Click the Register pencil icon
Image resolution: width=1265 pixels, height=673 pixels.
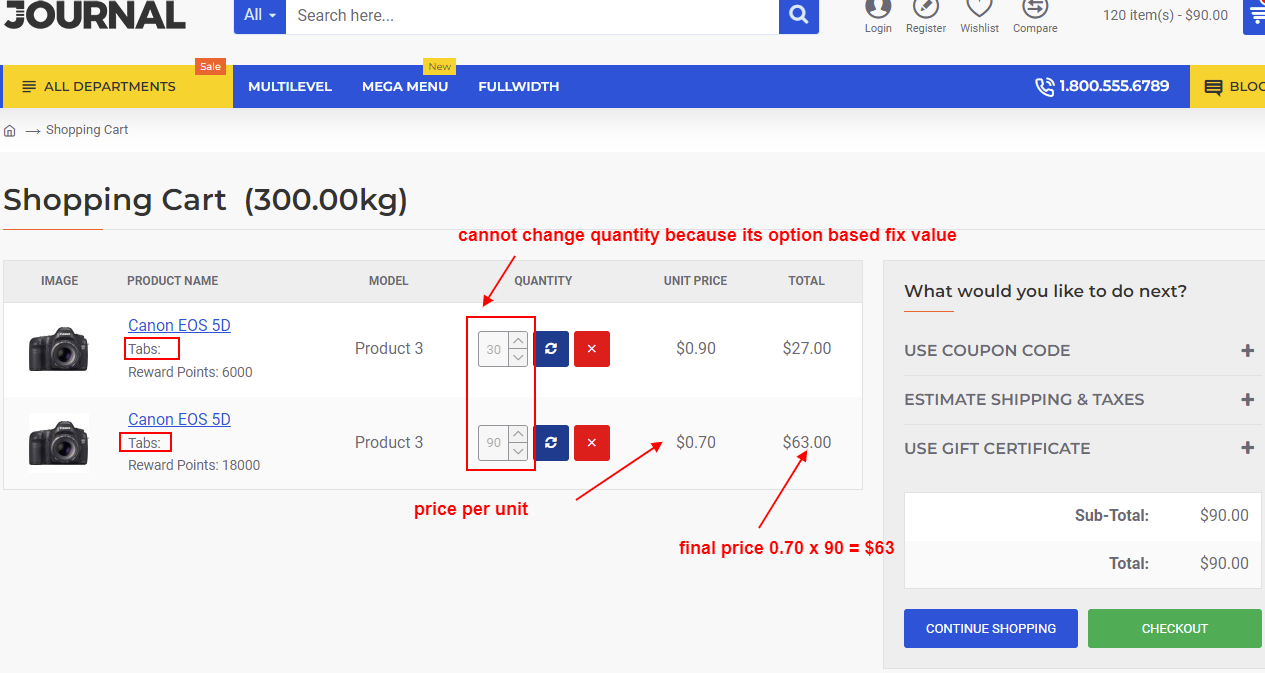pos(926,9)
